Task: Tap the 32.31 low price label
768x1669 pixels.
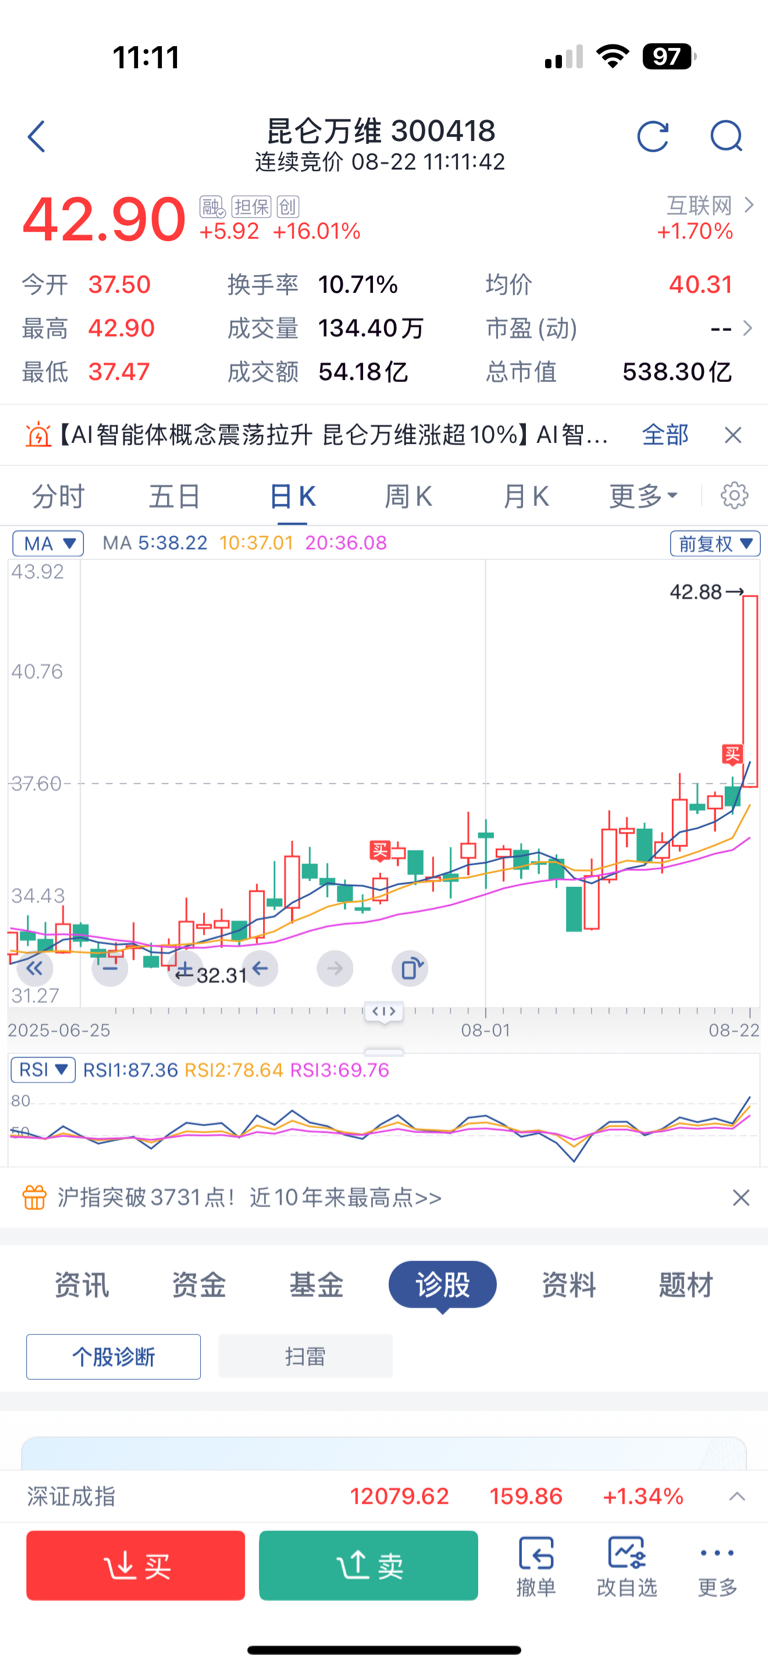Action: coord(221,975)
